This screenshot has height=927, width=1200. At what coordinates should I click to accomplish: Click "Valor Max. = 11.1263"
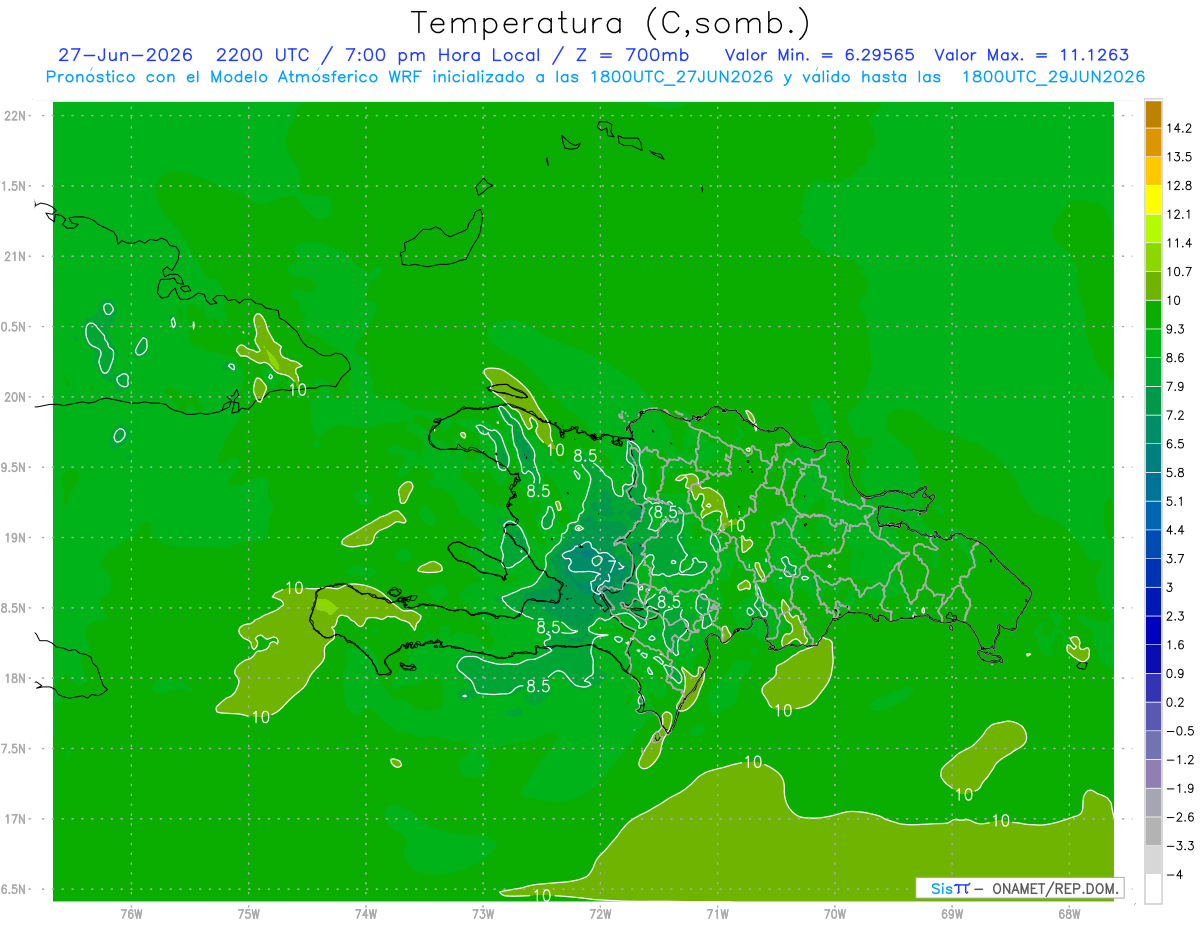pos(1031,55)
